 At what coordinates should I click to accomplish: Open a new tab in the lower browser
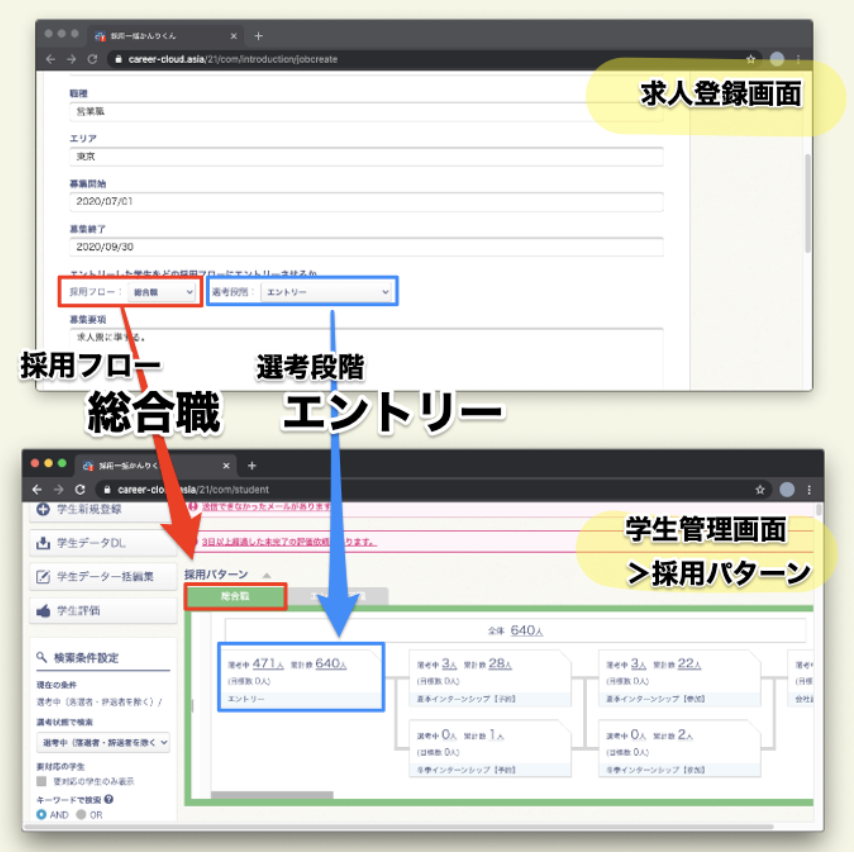pyautogui.click(x=252, y=465)
